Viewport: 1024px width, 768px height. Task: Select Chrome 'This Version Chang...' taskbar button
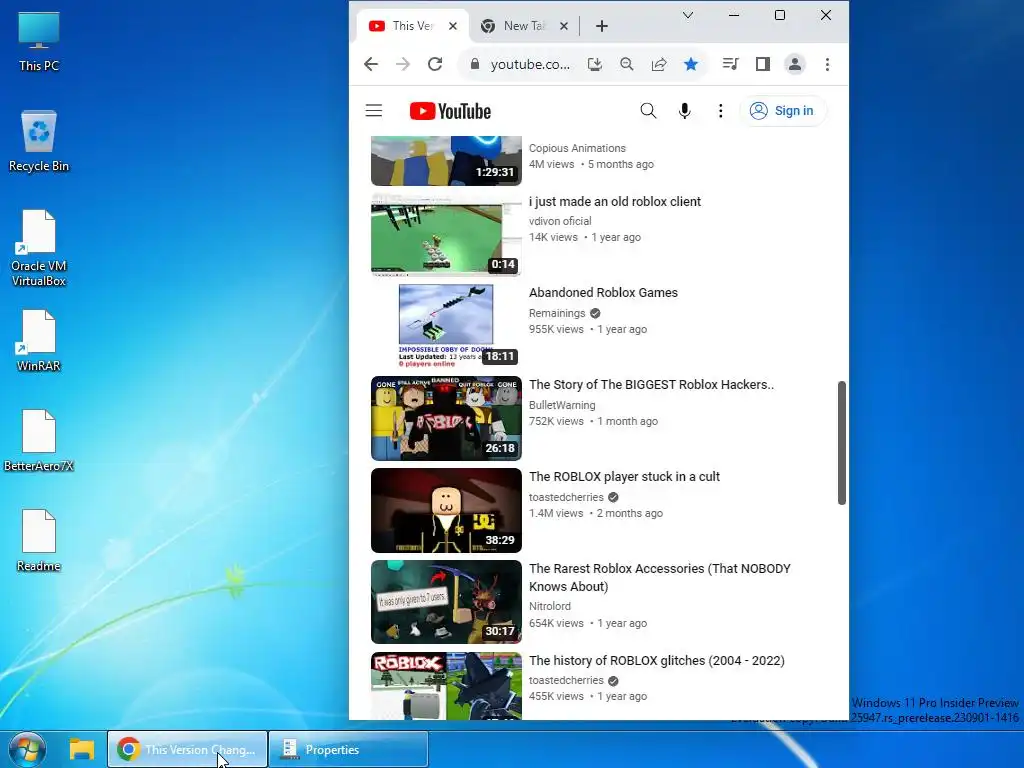187,750
